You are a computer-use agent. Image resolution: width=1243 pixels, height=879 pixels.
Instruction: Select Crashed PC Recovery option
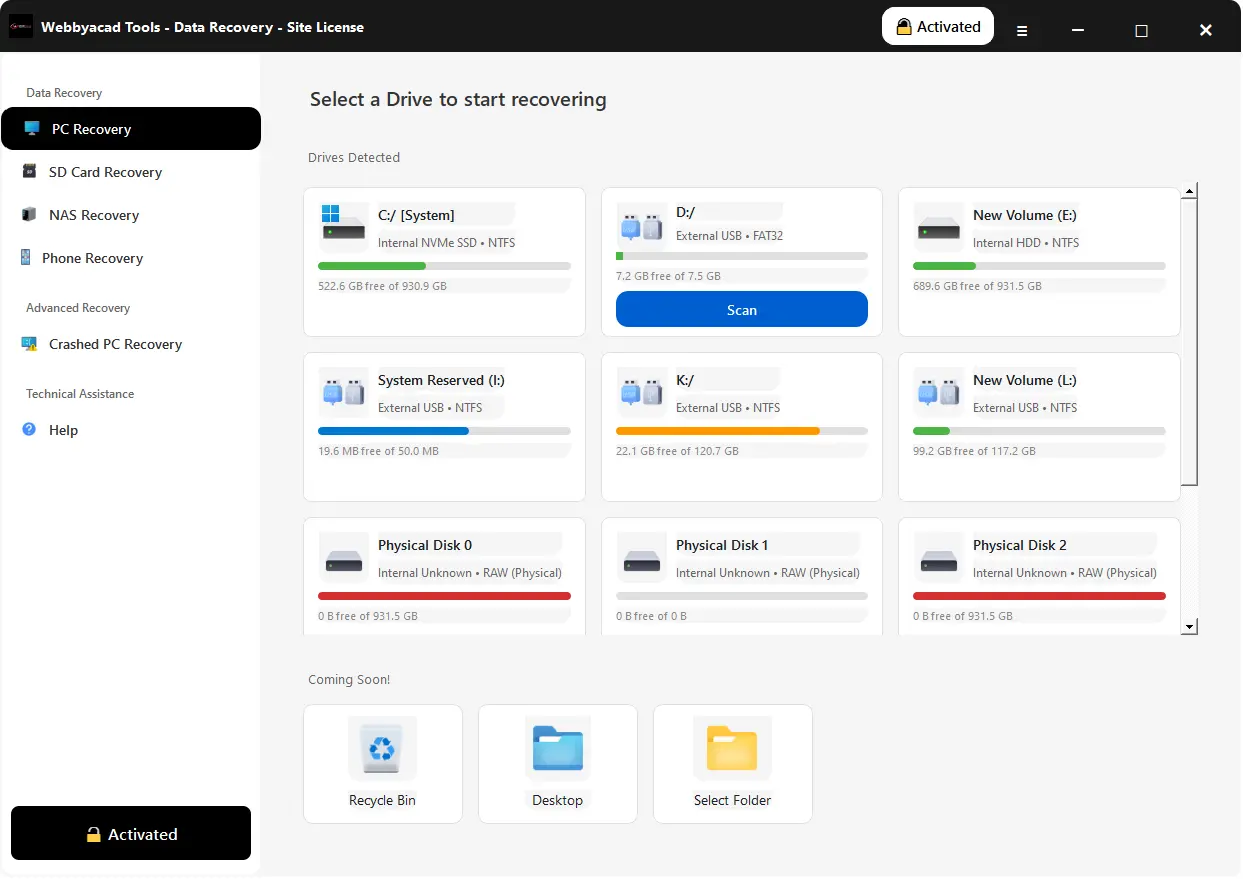pyautogui.click(x=115, y=344)
